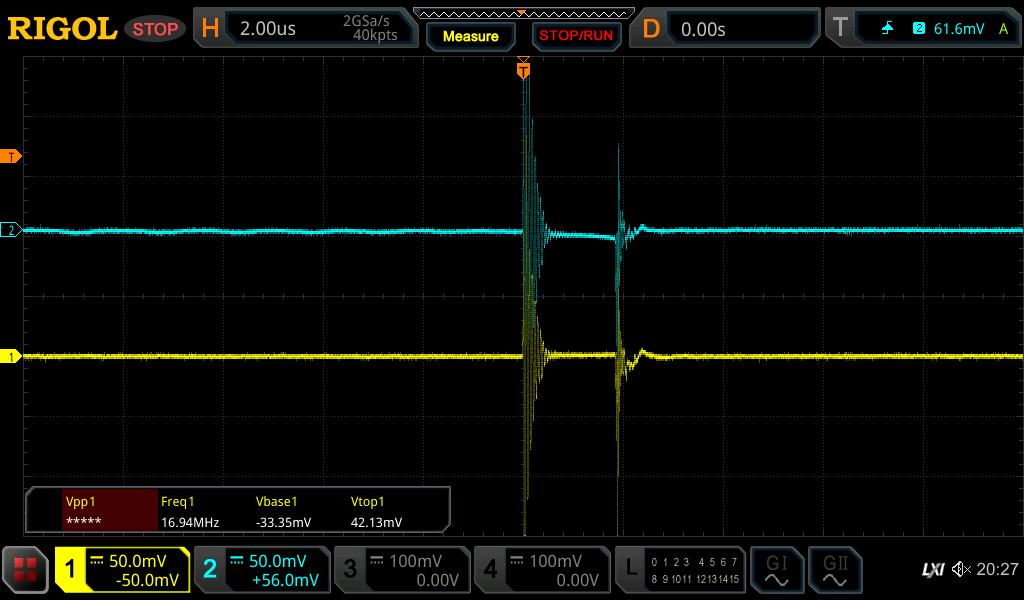1024x600 pixels.
Task: Select the orange trigger position marker at top
Action: tap(523, 70)
